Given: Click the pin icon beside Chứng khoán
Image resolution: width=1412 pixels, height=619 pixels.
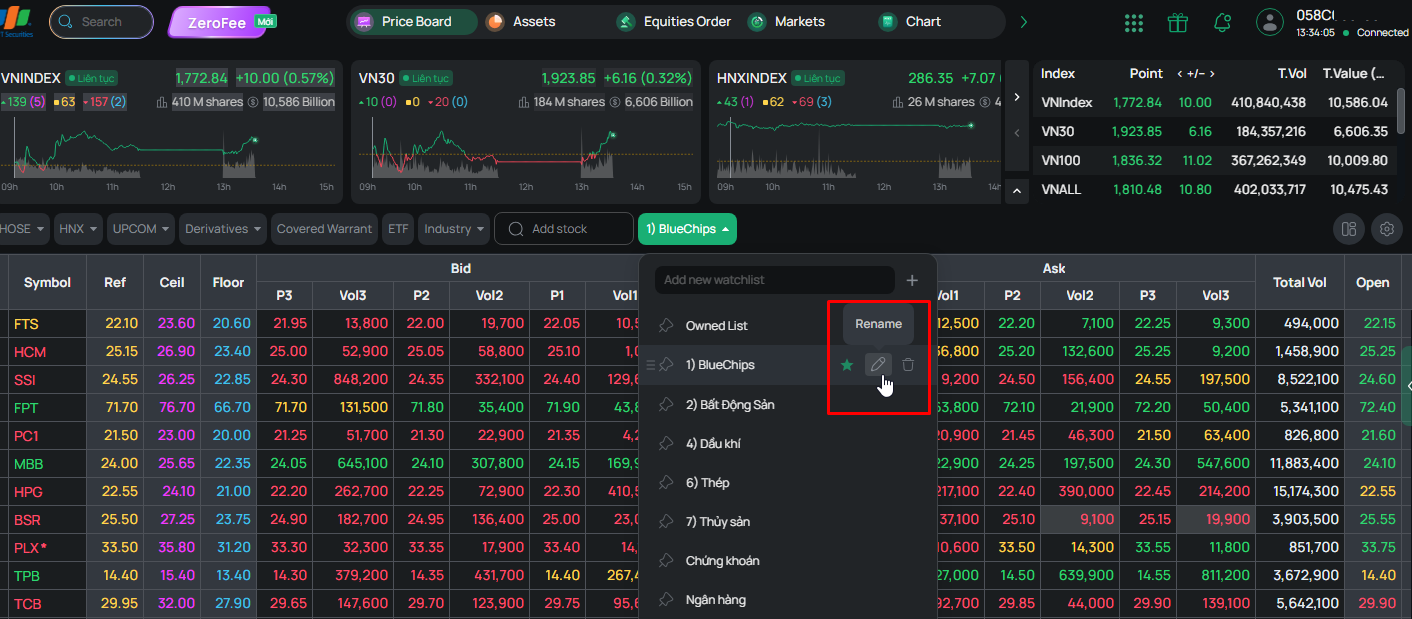Looking at the screenshot, I should (x=666, y=560).
